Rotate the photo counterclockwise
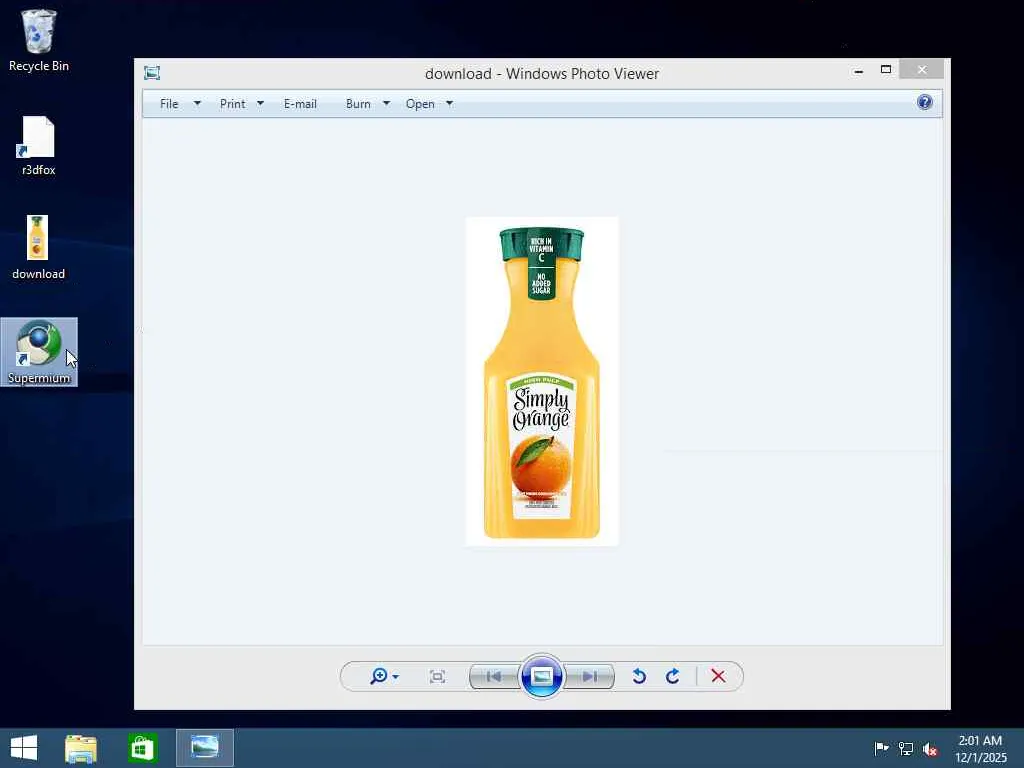1024x768 pixels. 639,677
